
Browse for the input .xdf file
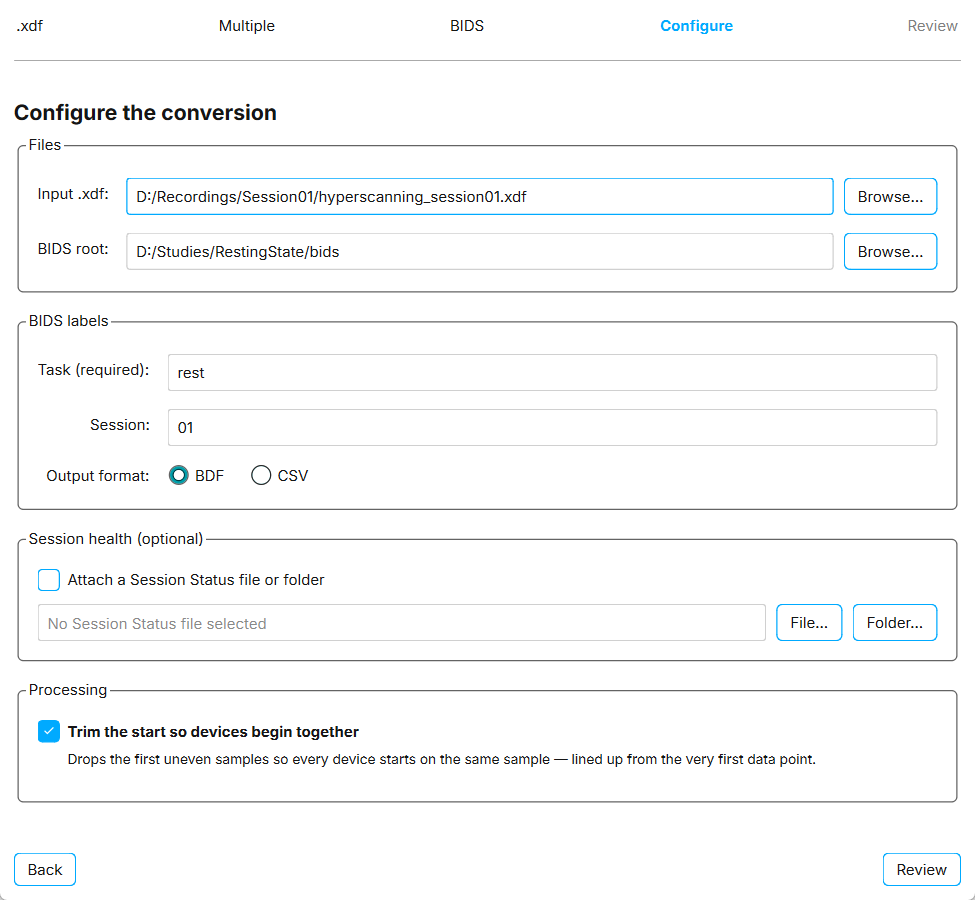(x=890, y=197)
